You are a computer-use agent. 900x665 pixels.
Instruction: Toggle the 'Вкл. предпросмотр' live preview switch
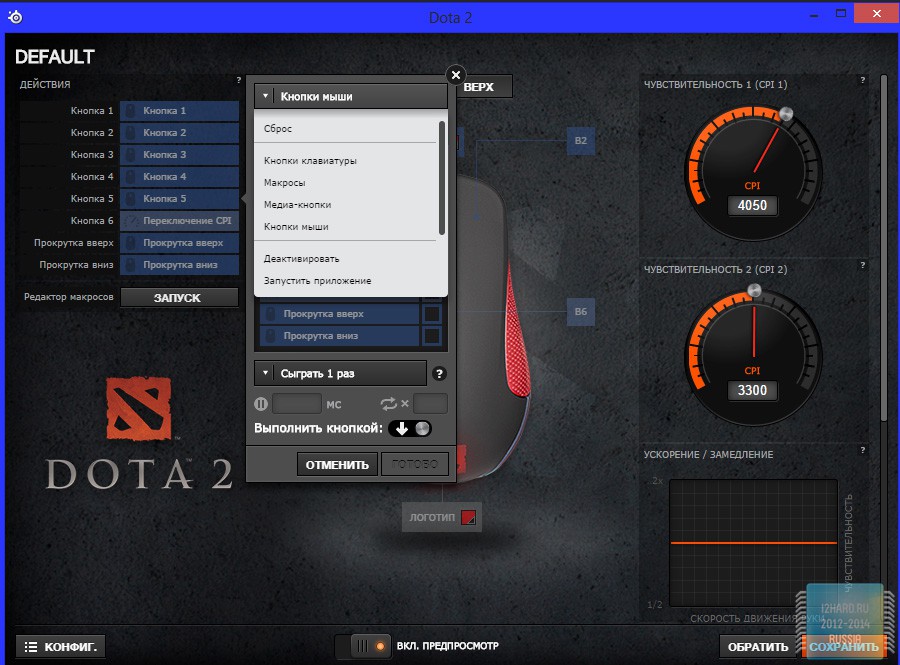[371, 646]
